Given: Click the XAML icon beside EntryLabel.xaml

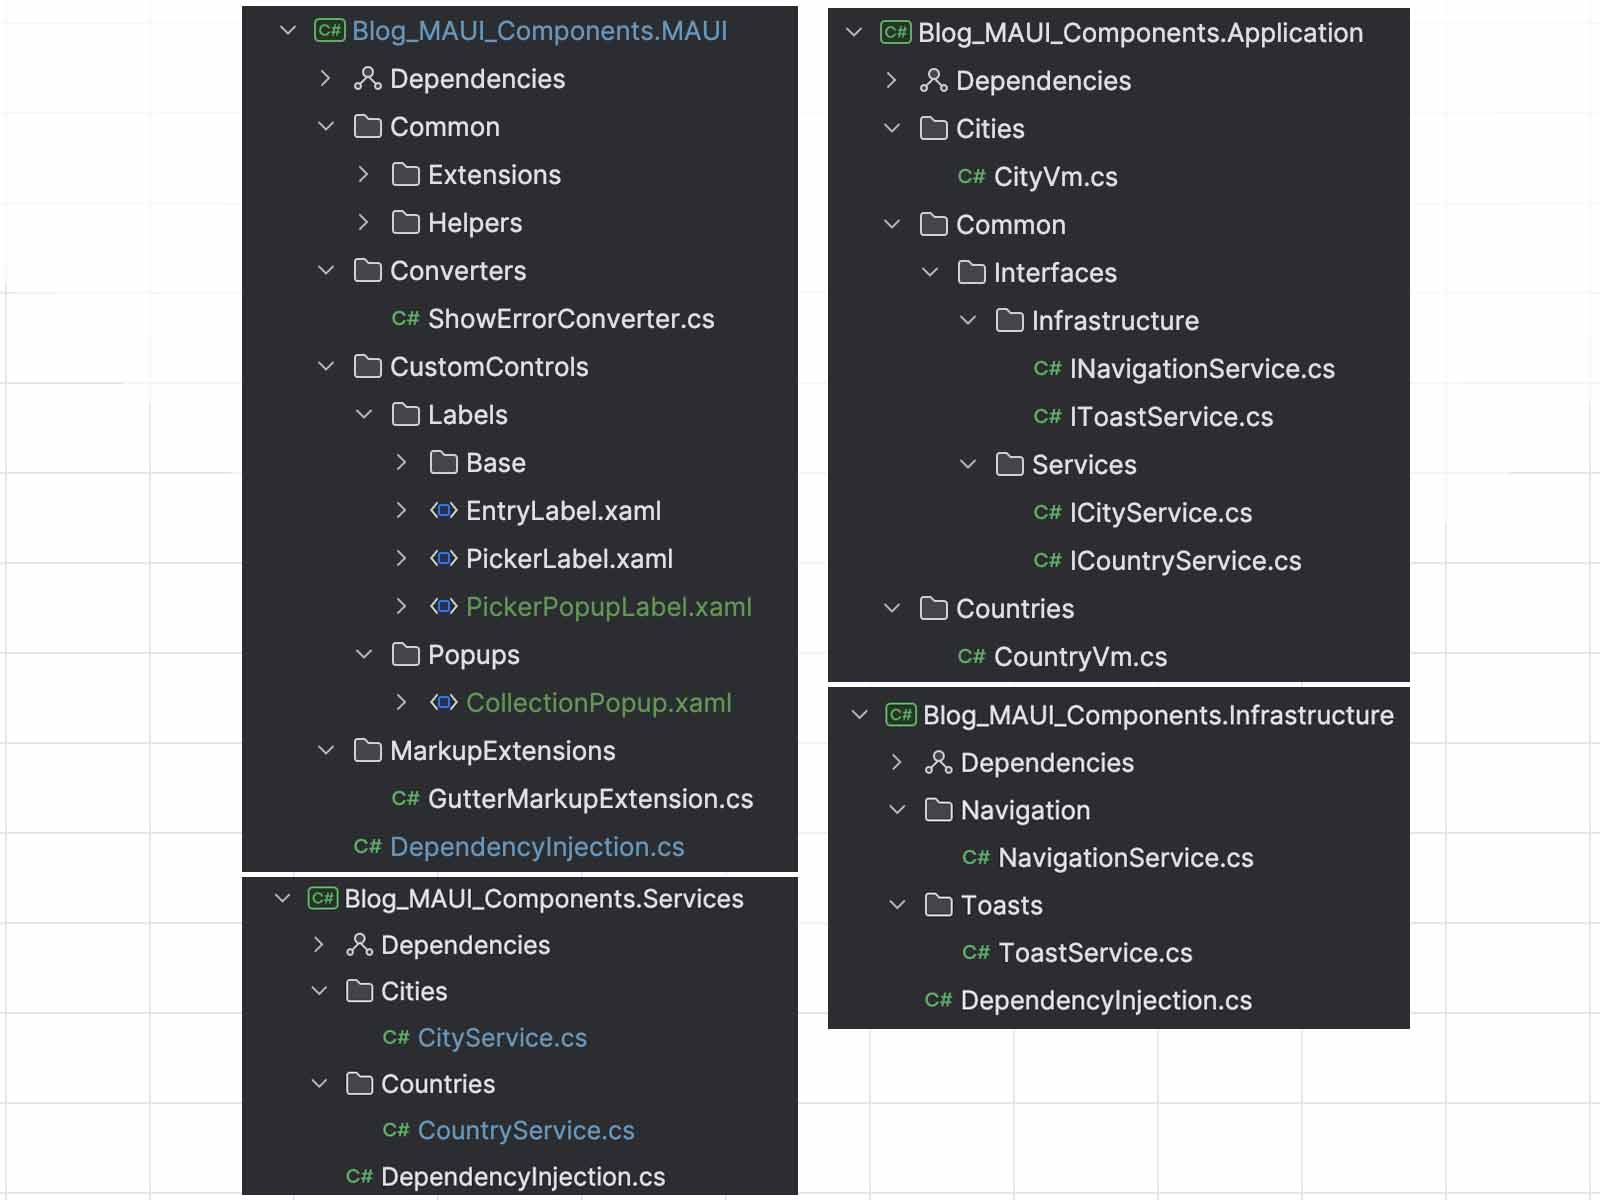Looking at the screenshot, I should tap(444, 510).
